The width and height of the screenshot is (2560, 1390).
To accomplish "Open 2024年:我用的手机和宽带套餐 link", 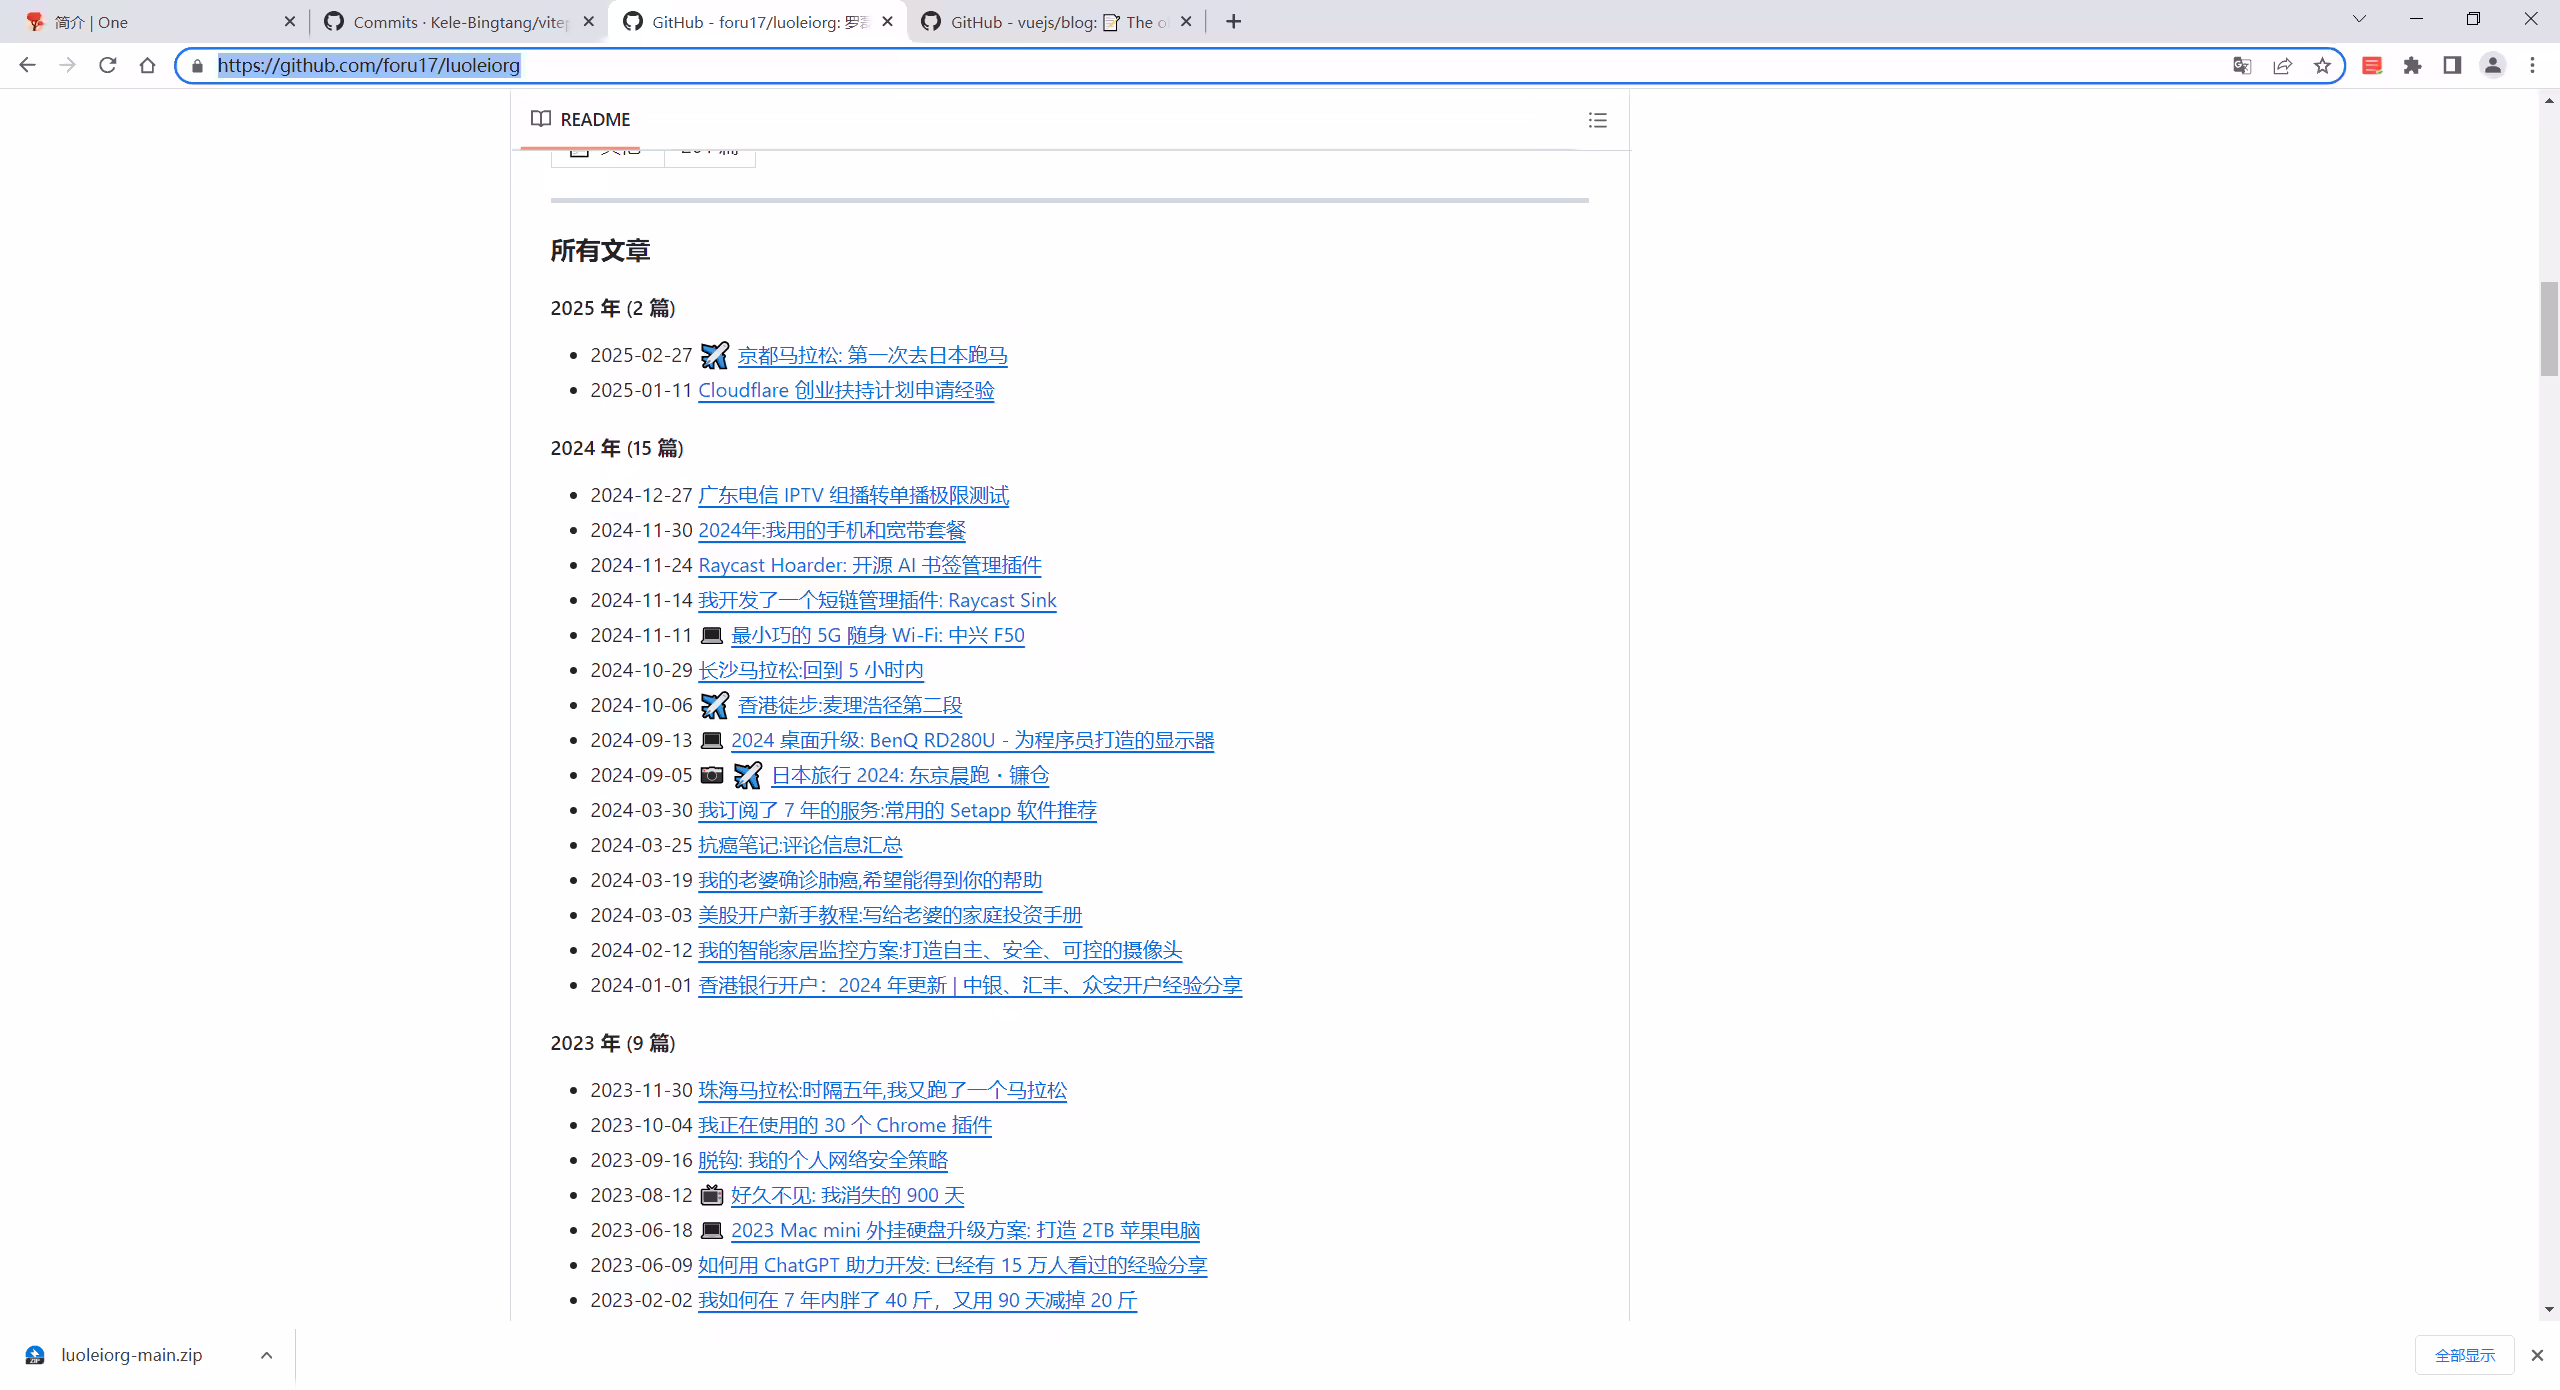I will point(832,530).
